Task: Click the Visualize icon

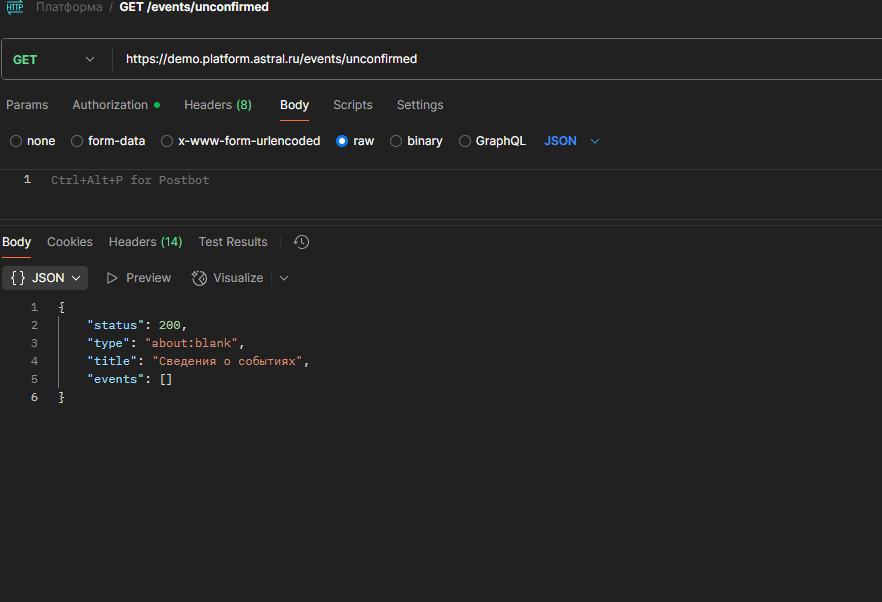Action: [199, 278]
